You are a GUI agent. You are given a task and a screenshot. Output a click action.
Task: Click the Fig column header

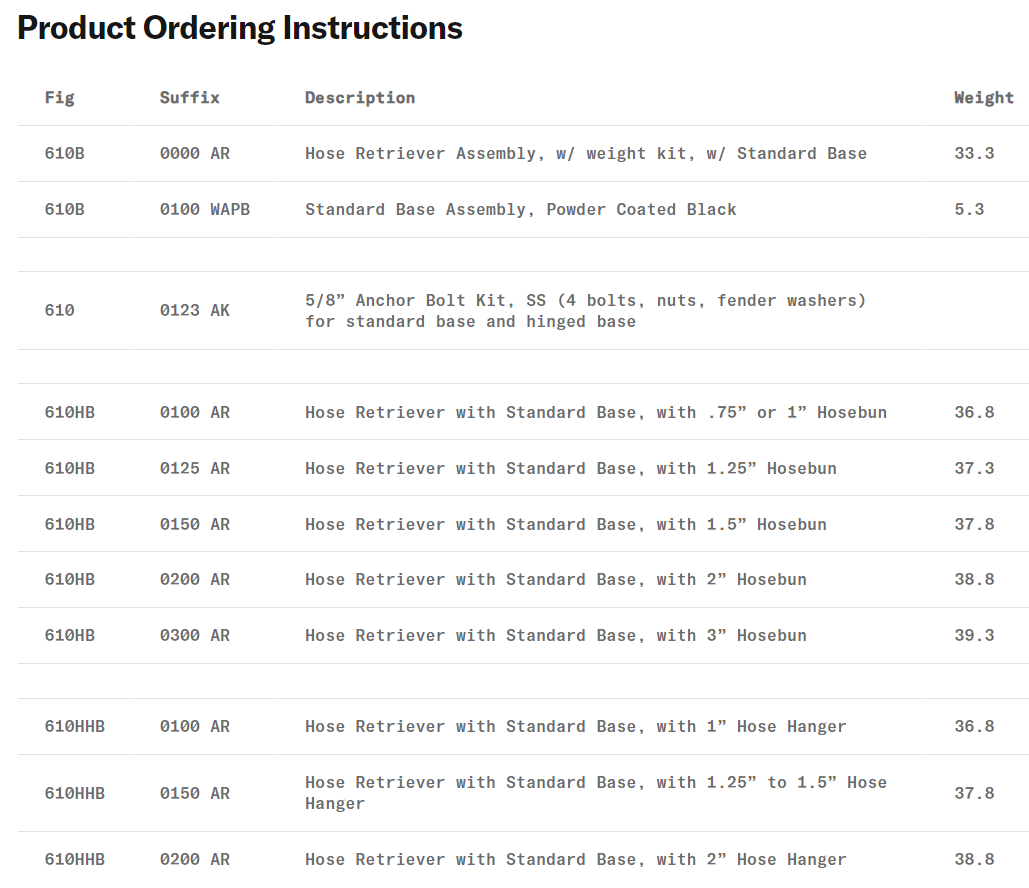click(60, 98)
